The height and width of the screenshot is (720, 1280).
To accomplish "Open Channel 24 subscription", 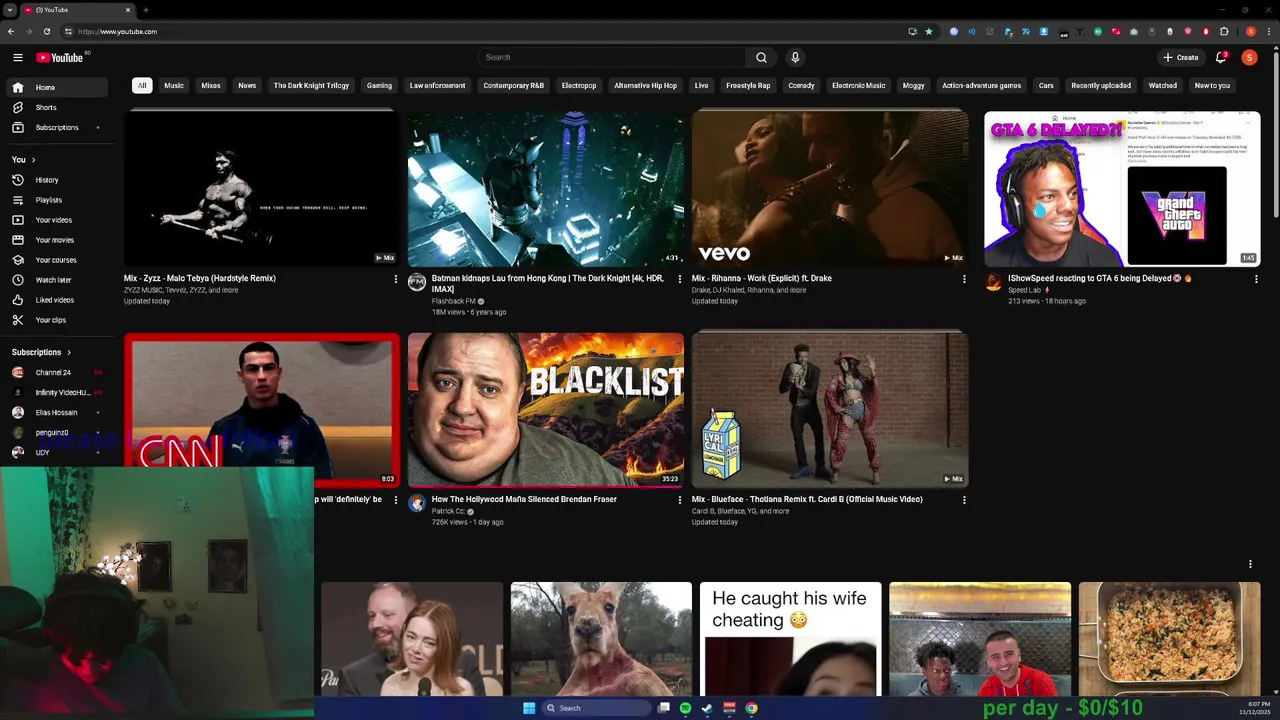I will click(56, 372).
